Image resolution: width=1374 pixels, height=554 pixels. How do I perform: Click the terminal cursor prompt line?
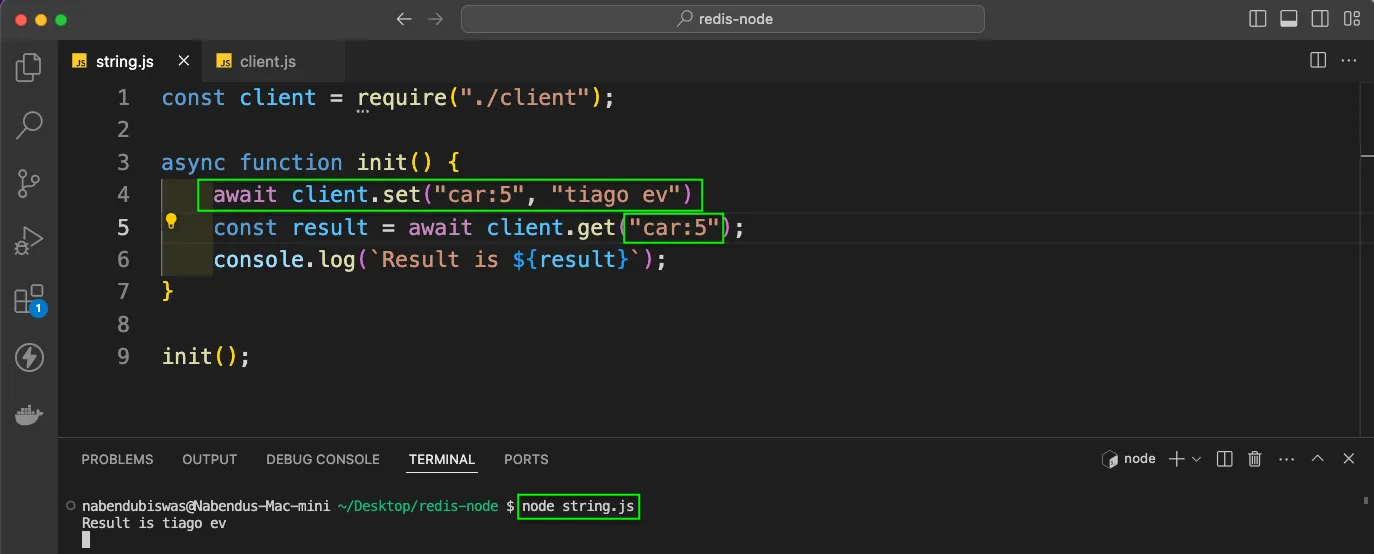[x=86, y=539]
